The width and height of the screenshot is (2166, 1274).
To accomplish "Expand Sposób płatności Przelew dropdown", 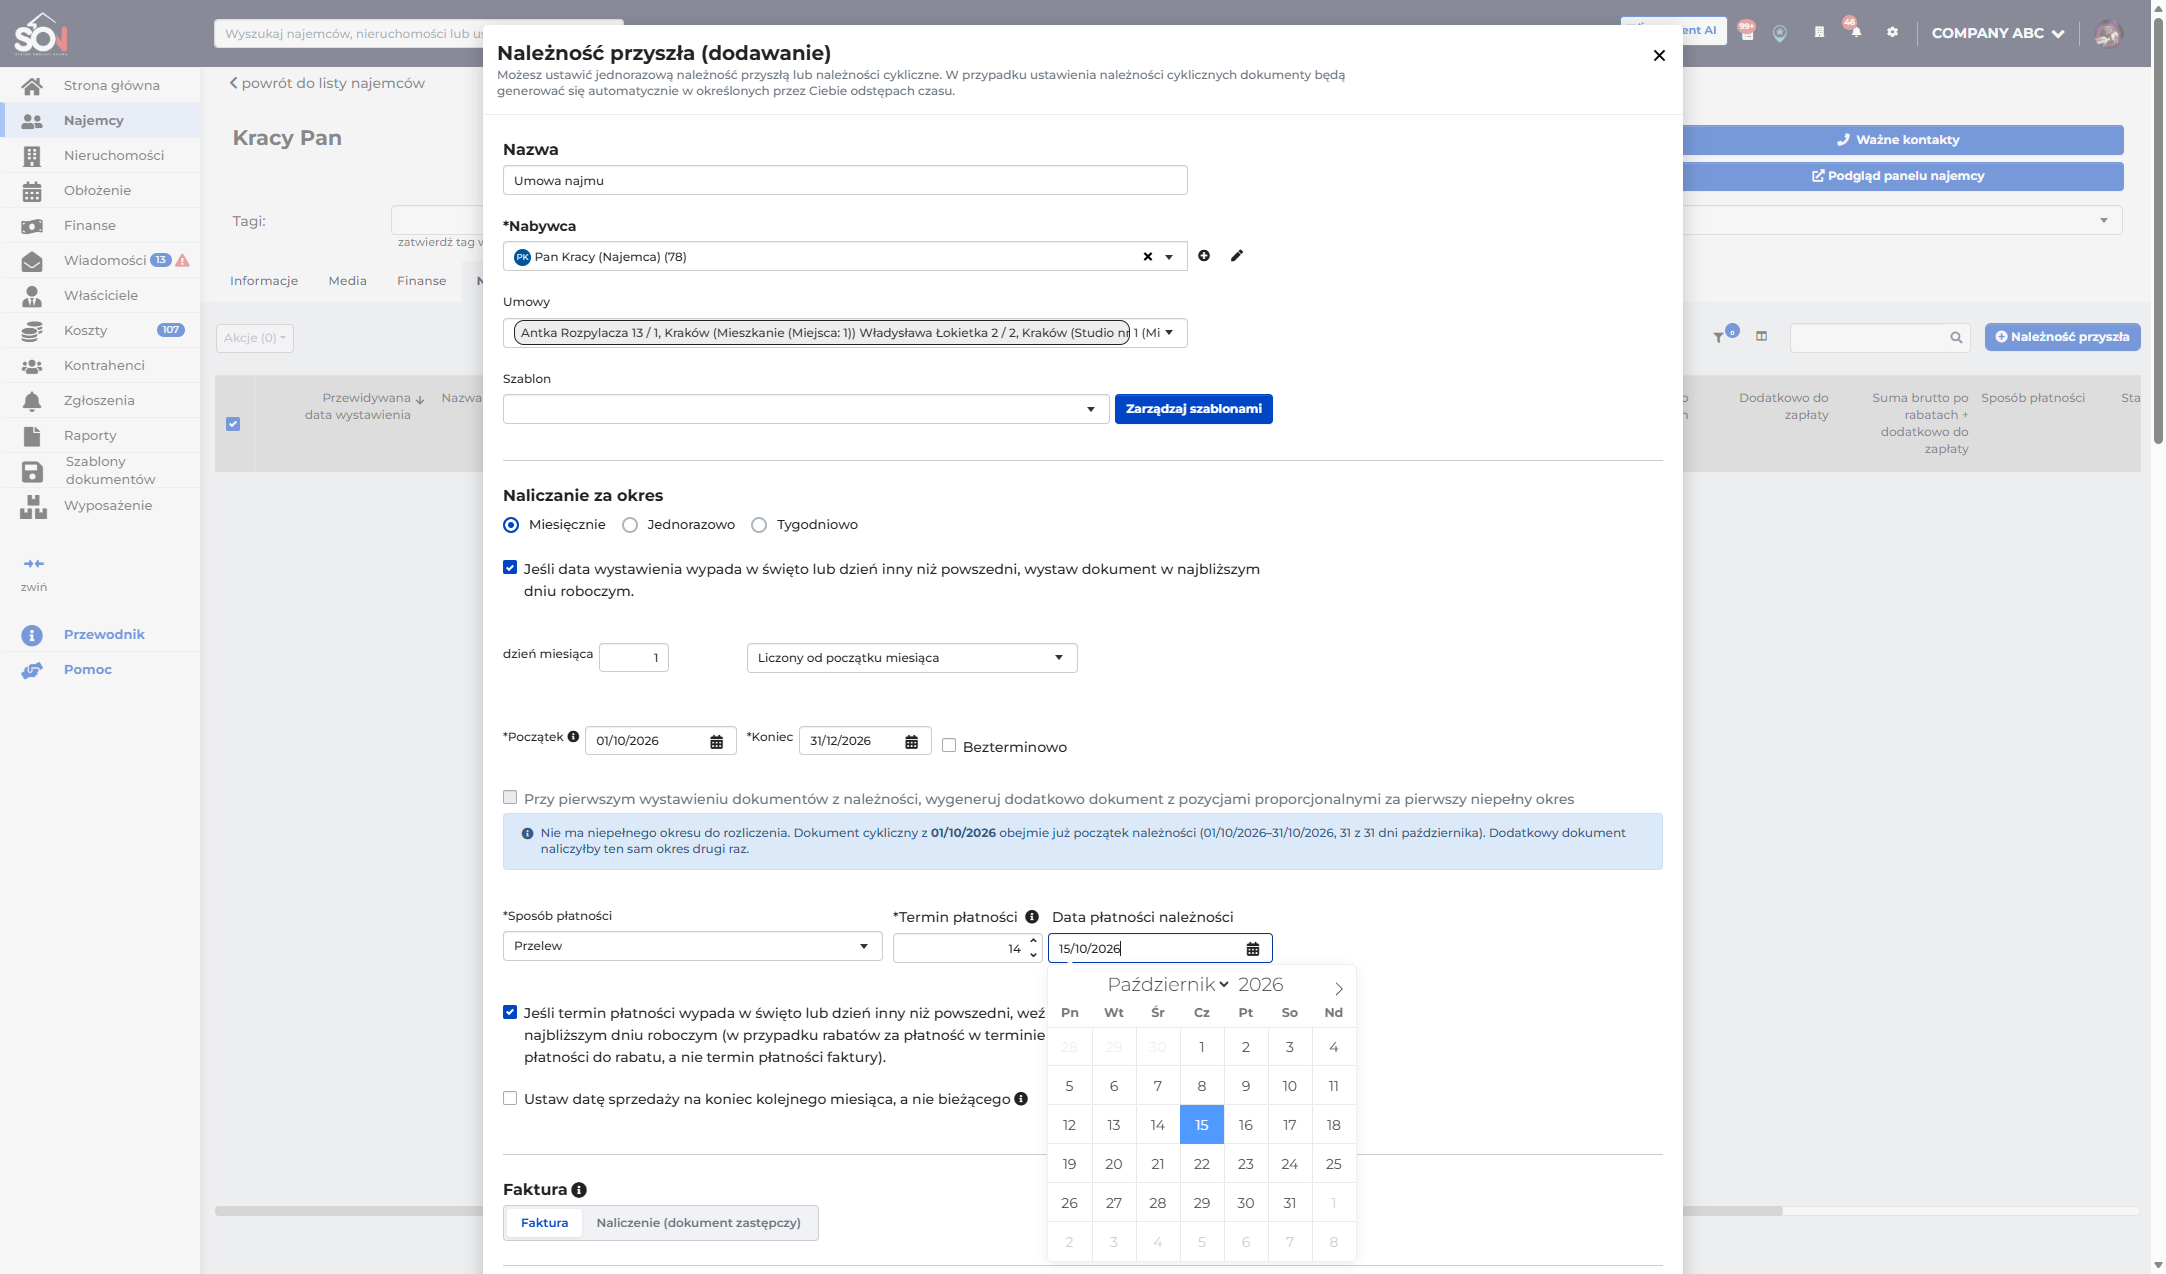I will coord(692,946).
